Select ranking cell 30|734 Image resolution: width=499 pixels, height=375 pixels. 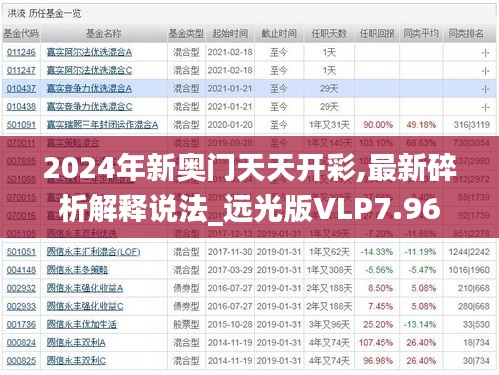tap(476, 361)
